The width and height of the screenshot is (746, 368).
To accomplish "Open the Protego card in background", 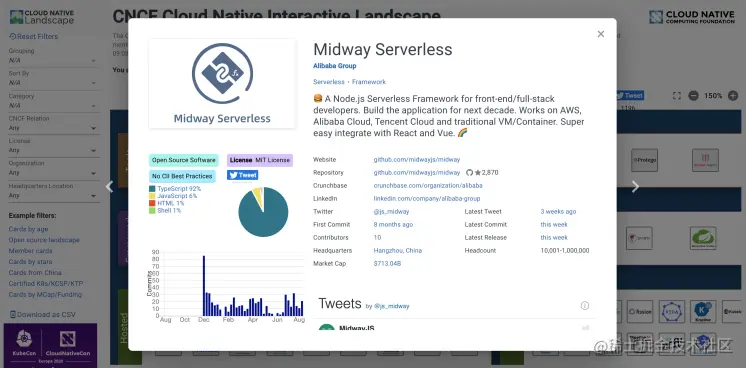I will click(644, 160).
